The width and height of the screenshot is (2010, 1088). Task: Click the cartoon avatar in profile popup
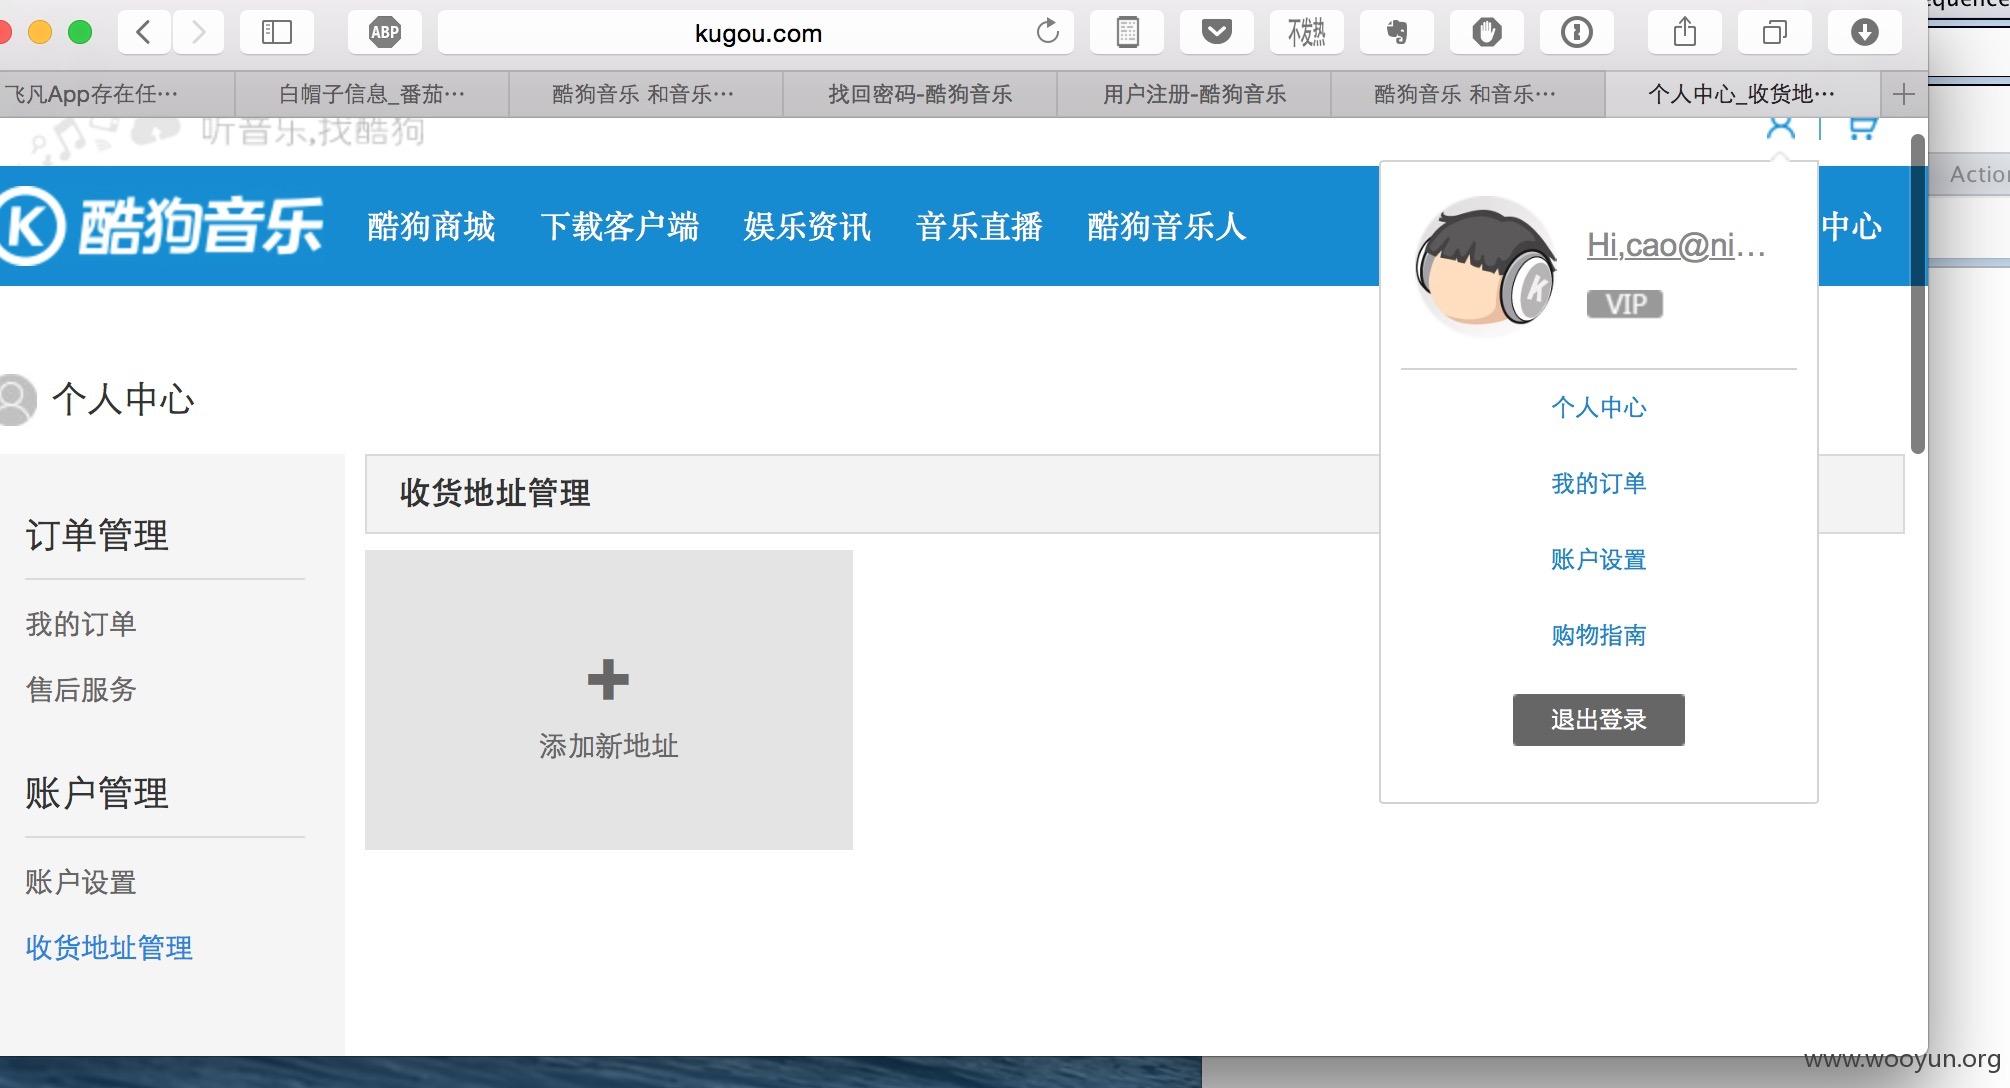click(1485, 265)
